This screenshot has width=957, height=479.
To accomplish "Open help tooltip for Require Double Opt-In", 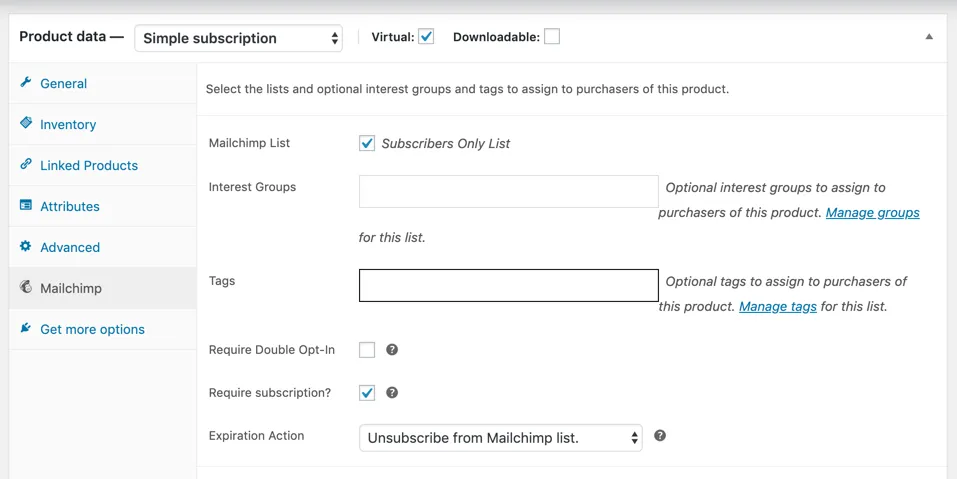I will point(392,350).
